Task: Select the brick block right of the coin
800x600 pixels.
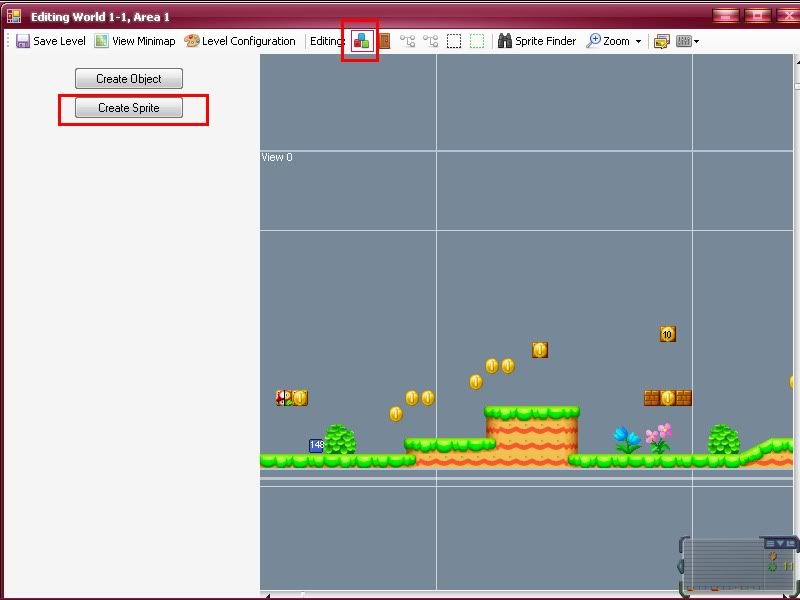Action: pyautogui.click(x=684, y=397)
